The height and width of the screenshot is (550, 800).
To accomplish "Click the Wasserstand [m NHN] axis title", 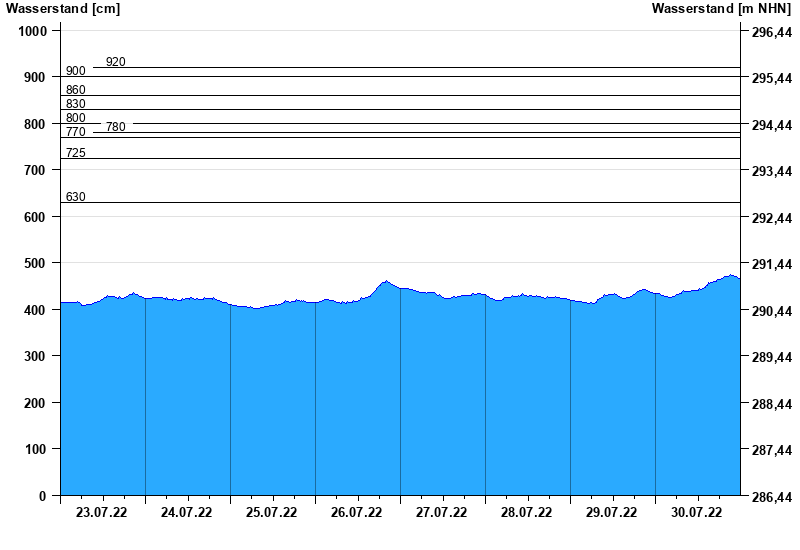I will (721, 9).
